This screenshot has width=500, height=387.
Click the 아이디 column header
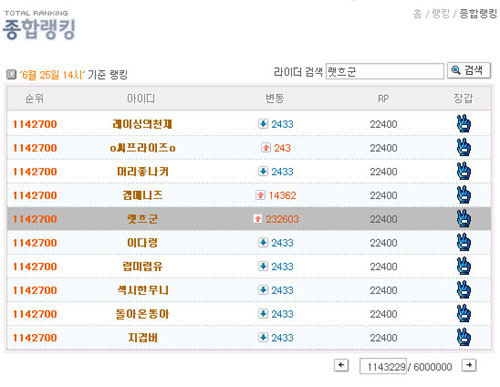pos(141,98)
